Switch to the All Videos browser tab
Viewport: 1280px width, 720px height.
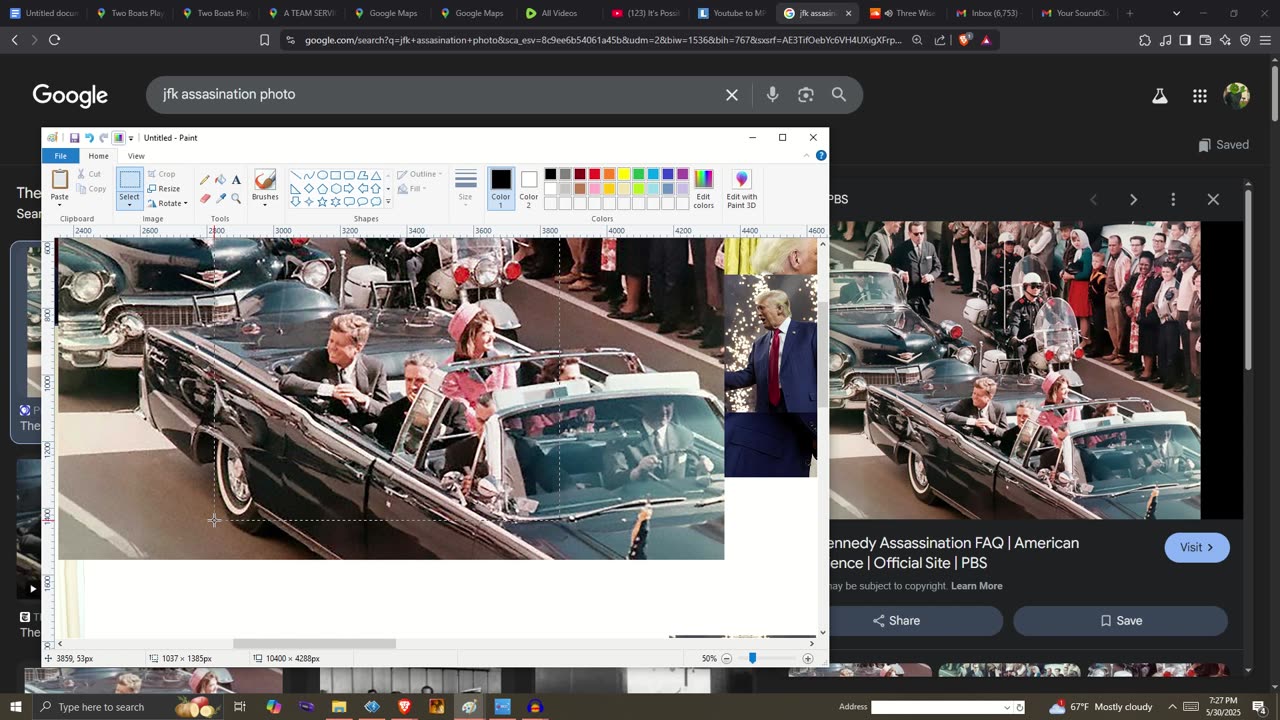click(x=558, y=13)
